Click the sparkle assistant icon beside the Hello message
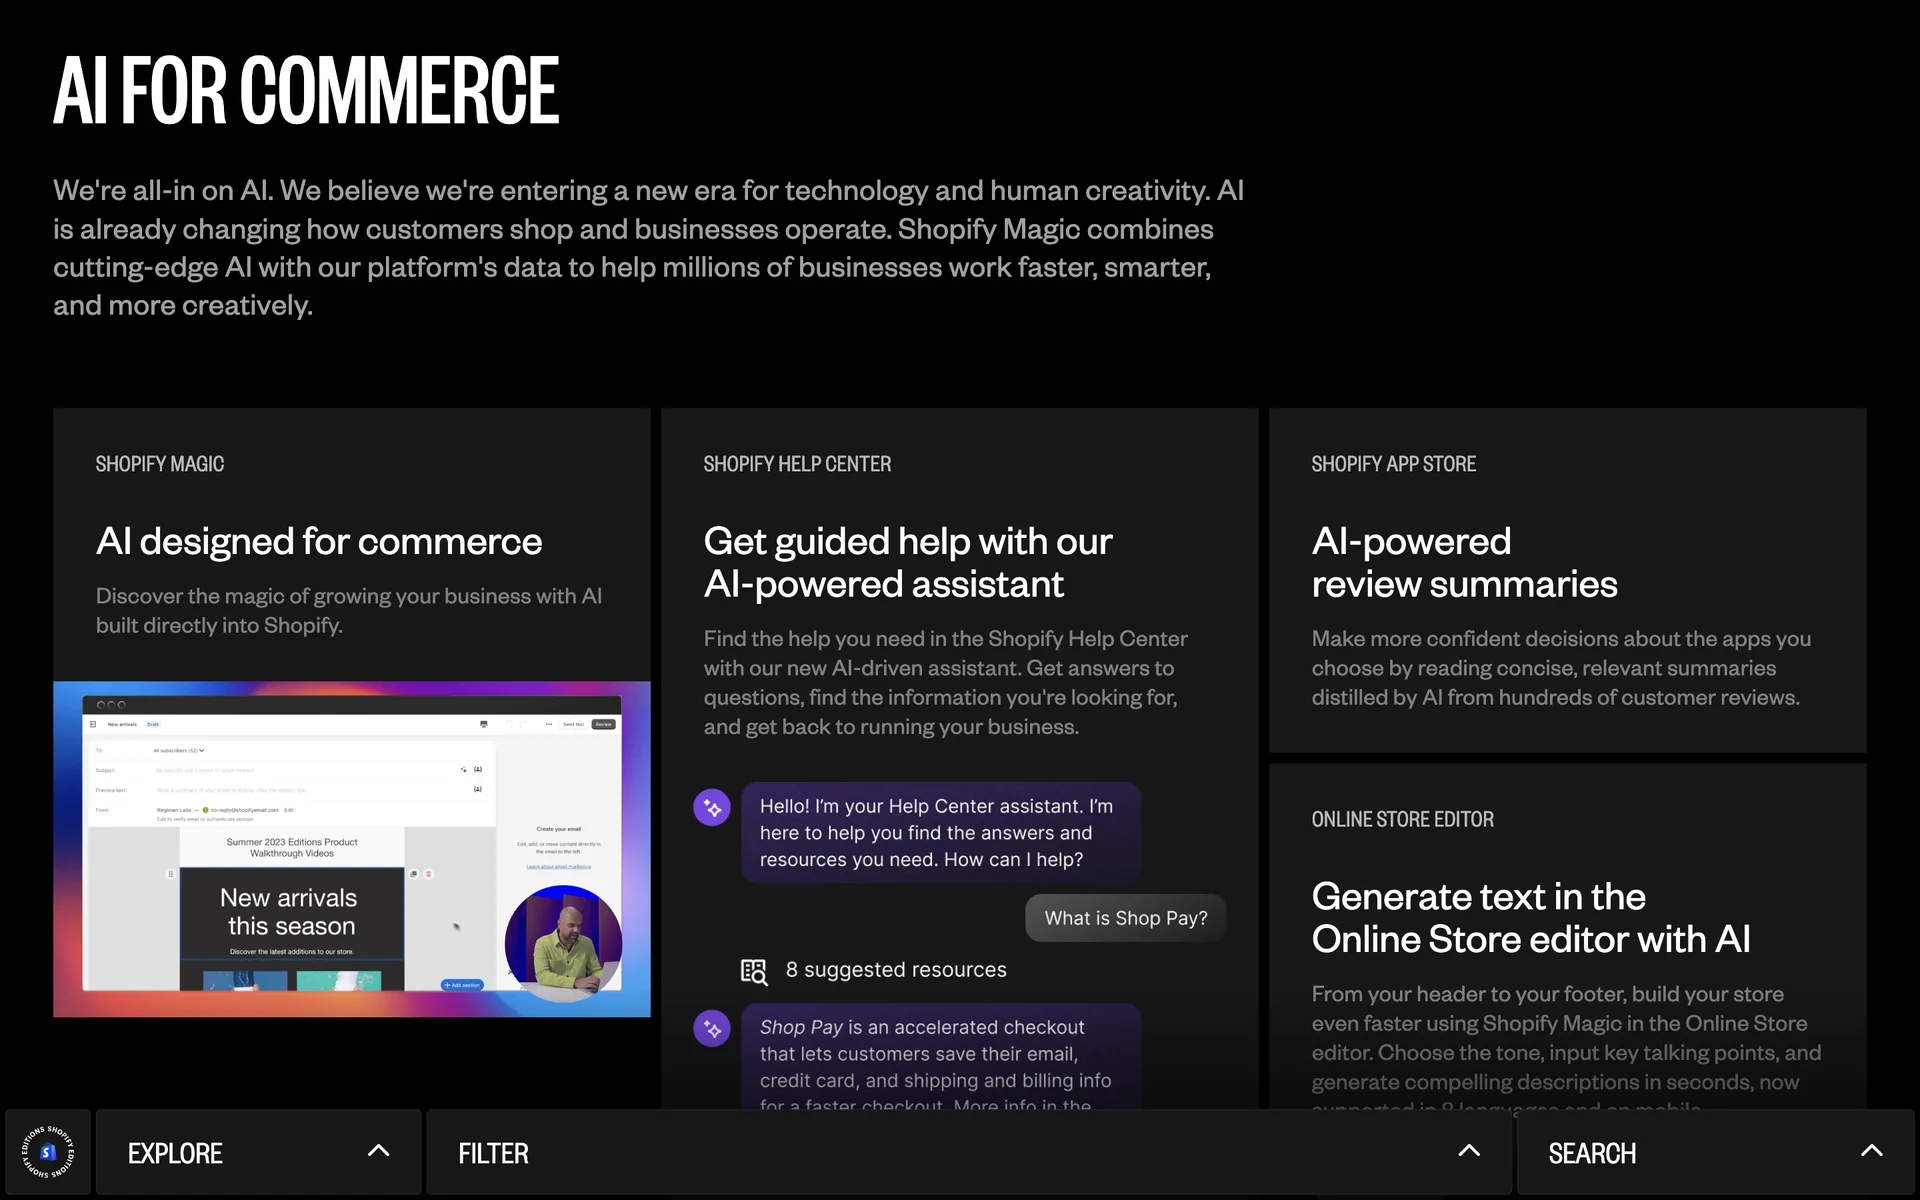The width and height of the screenshot is (1920, 1200). (x=712, y=808)
